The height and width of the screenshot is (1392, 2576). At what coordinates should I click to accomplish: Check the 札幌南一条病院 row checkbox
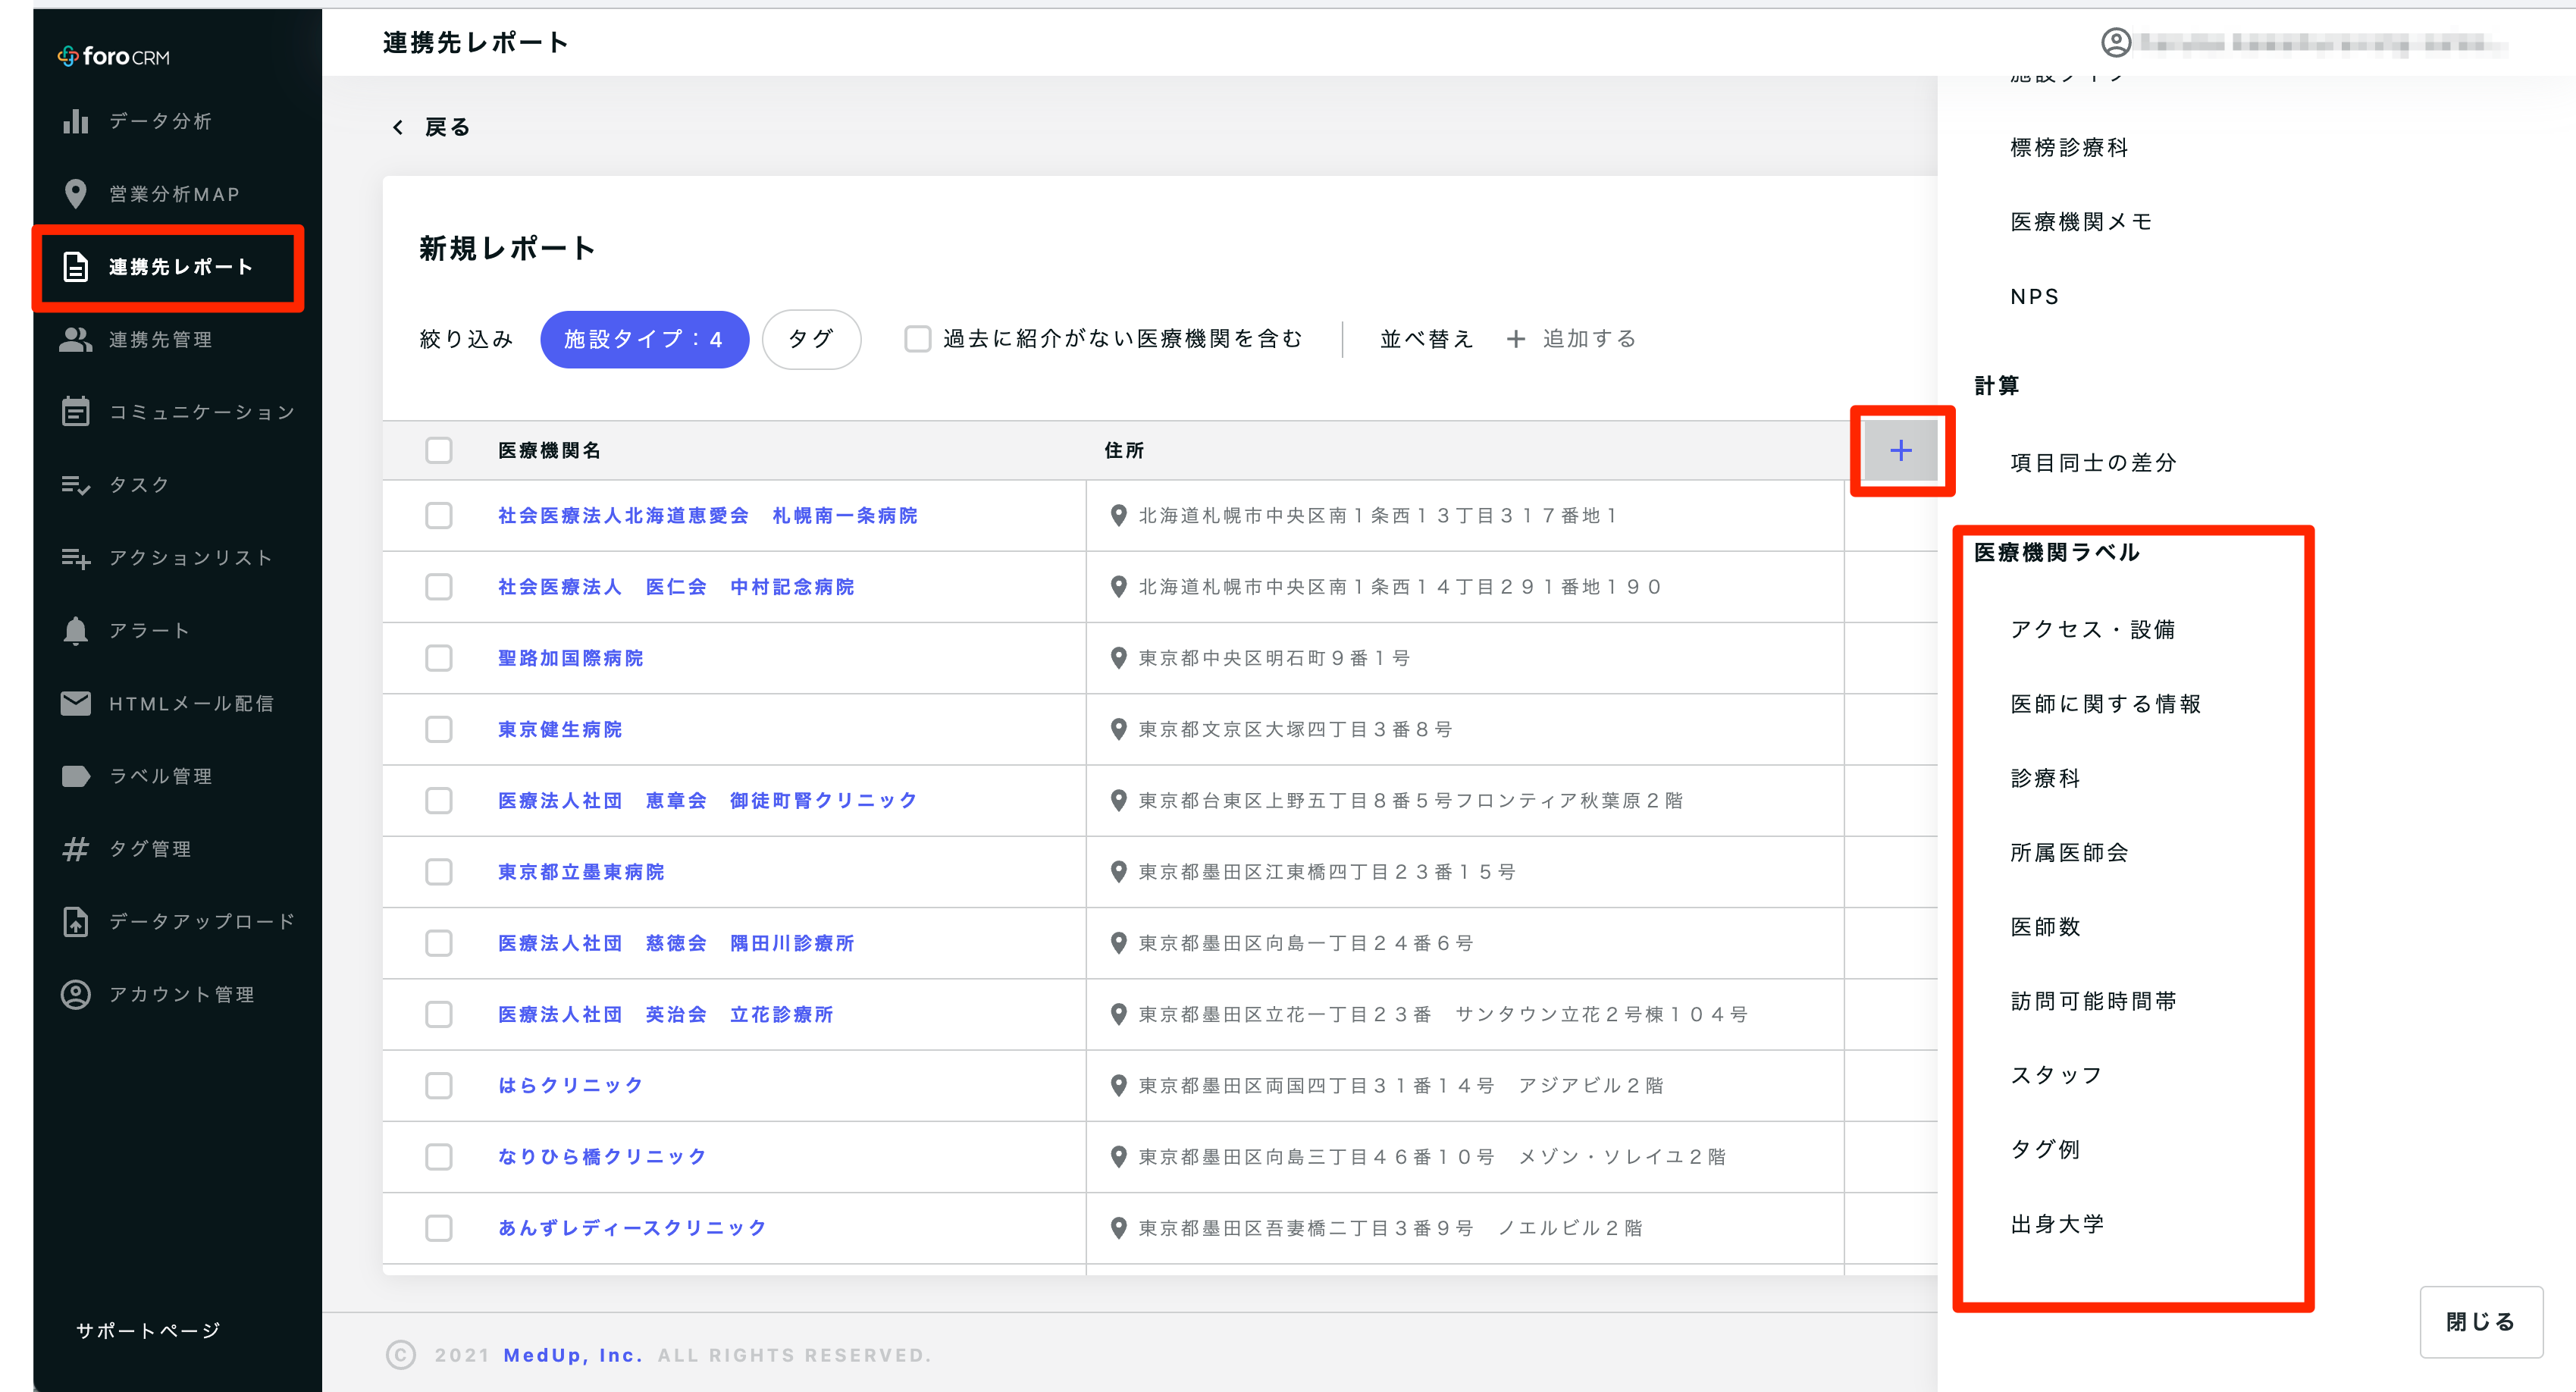tap(439, 516)
